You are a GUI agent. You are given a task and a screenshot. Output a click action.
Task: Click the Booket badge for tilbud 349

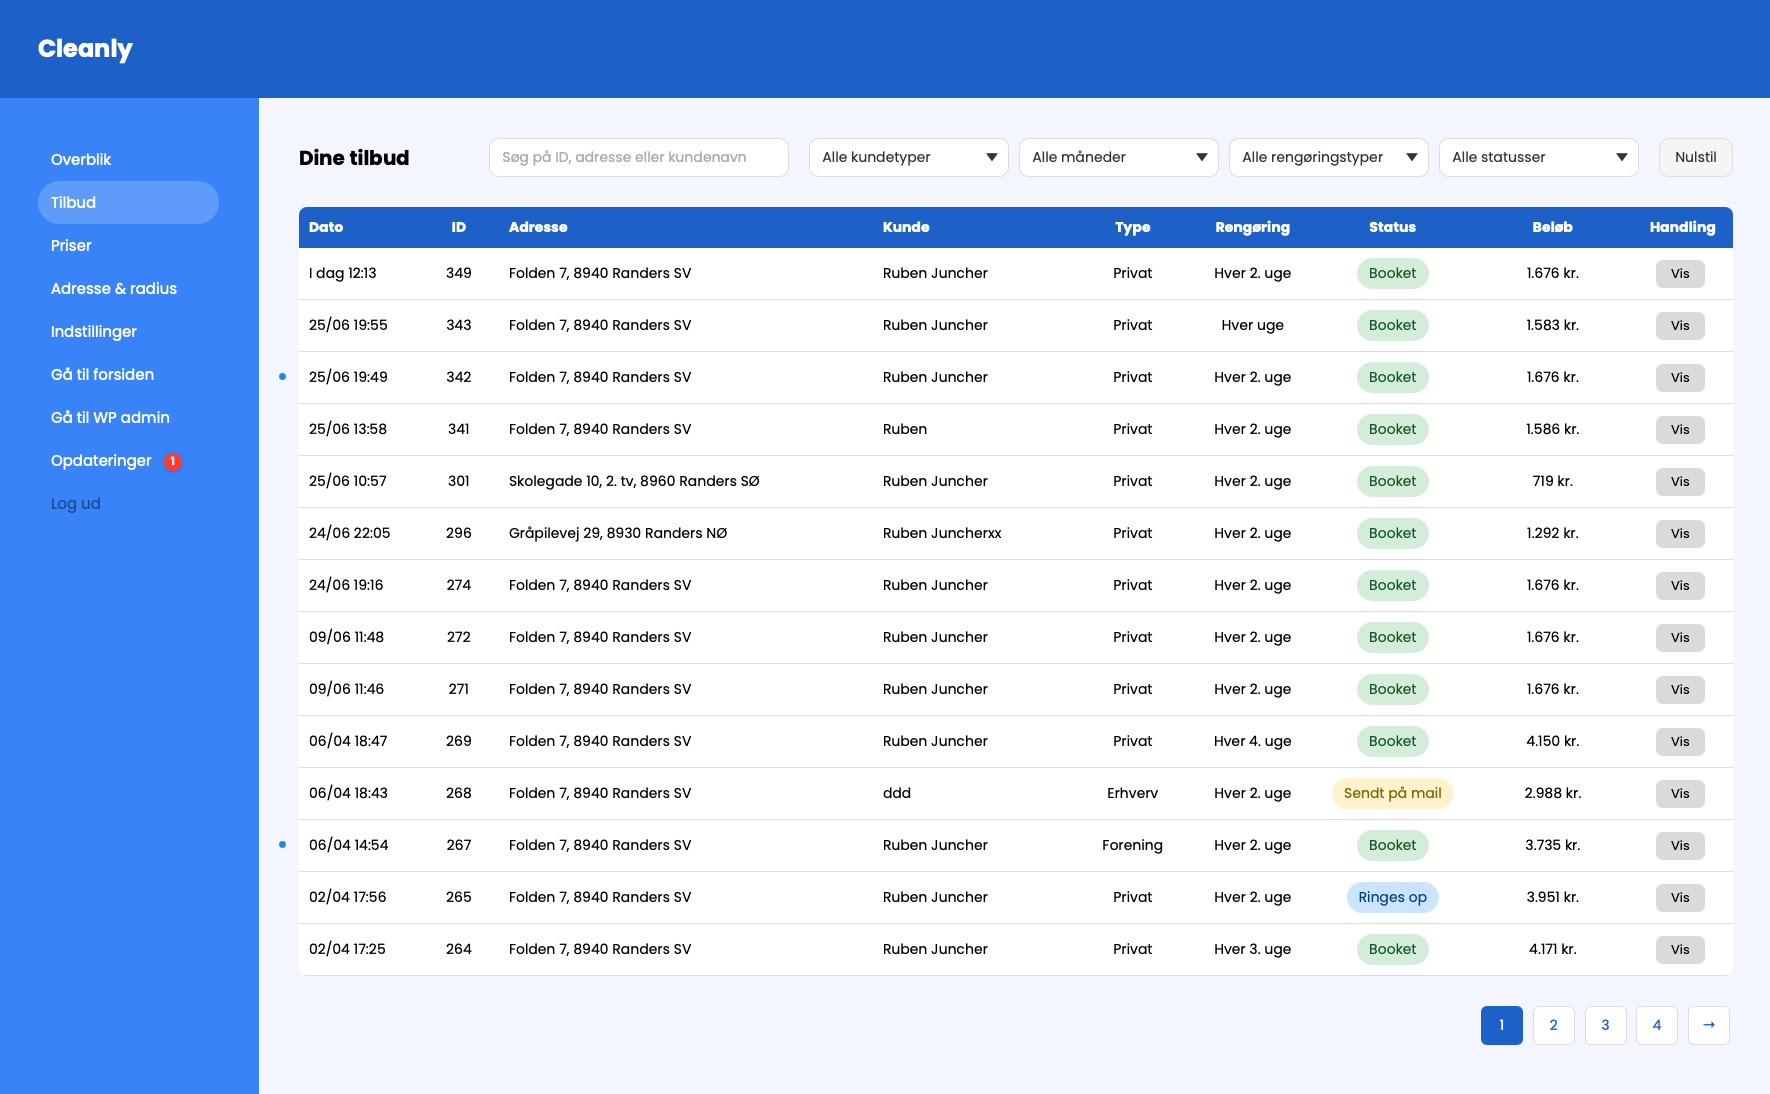(1392, 273)
